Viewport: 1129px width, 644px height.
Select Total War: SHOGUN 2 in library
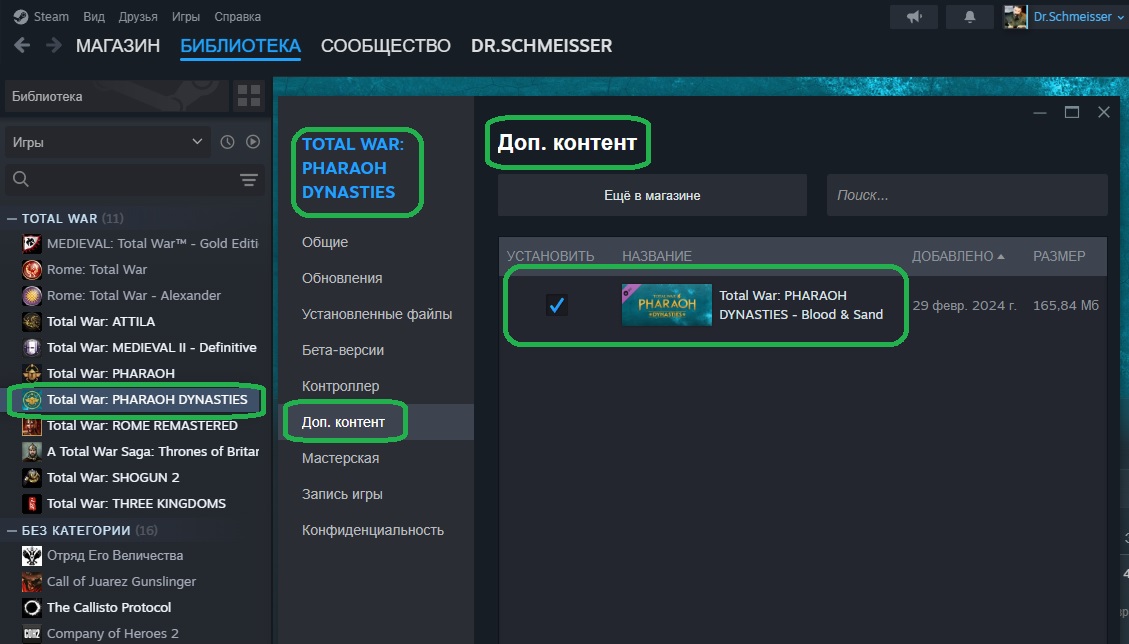pyautogui.click(x=113, y=478)
